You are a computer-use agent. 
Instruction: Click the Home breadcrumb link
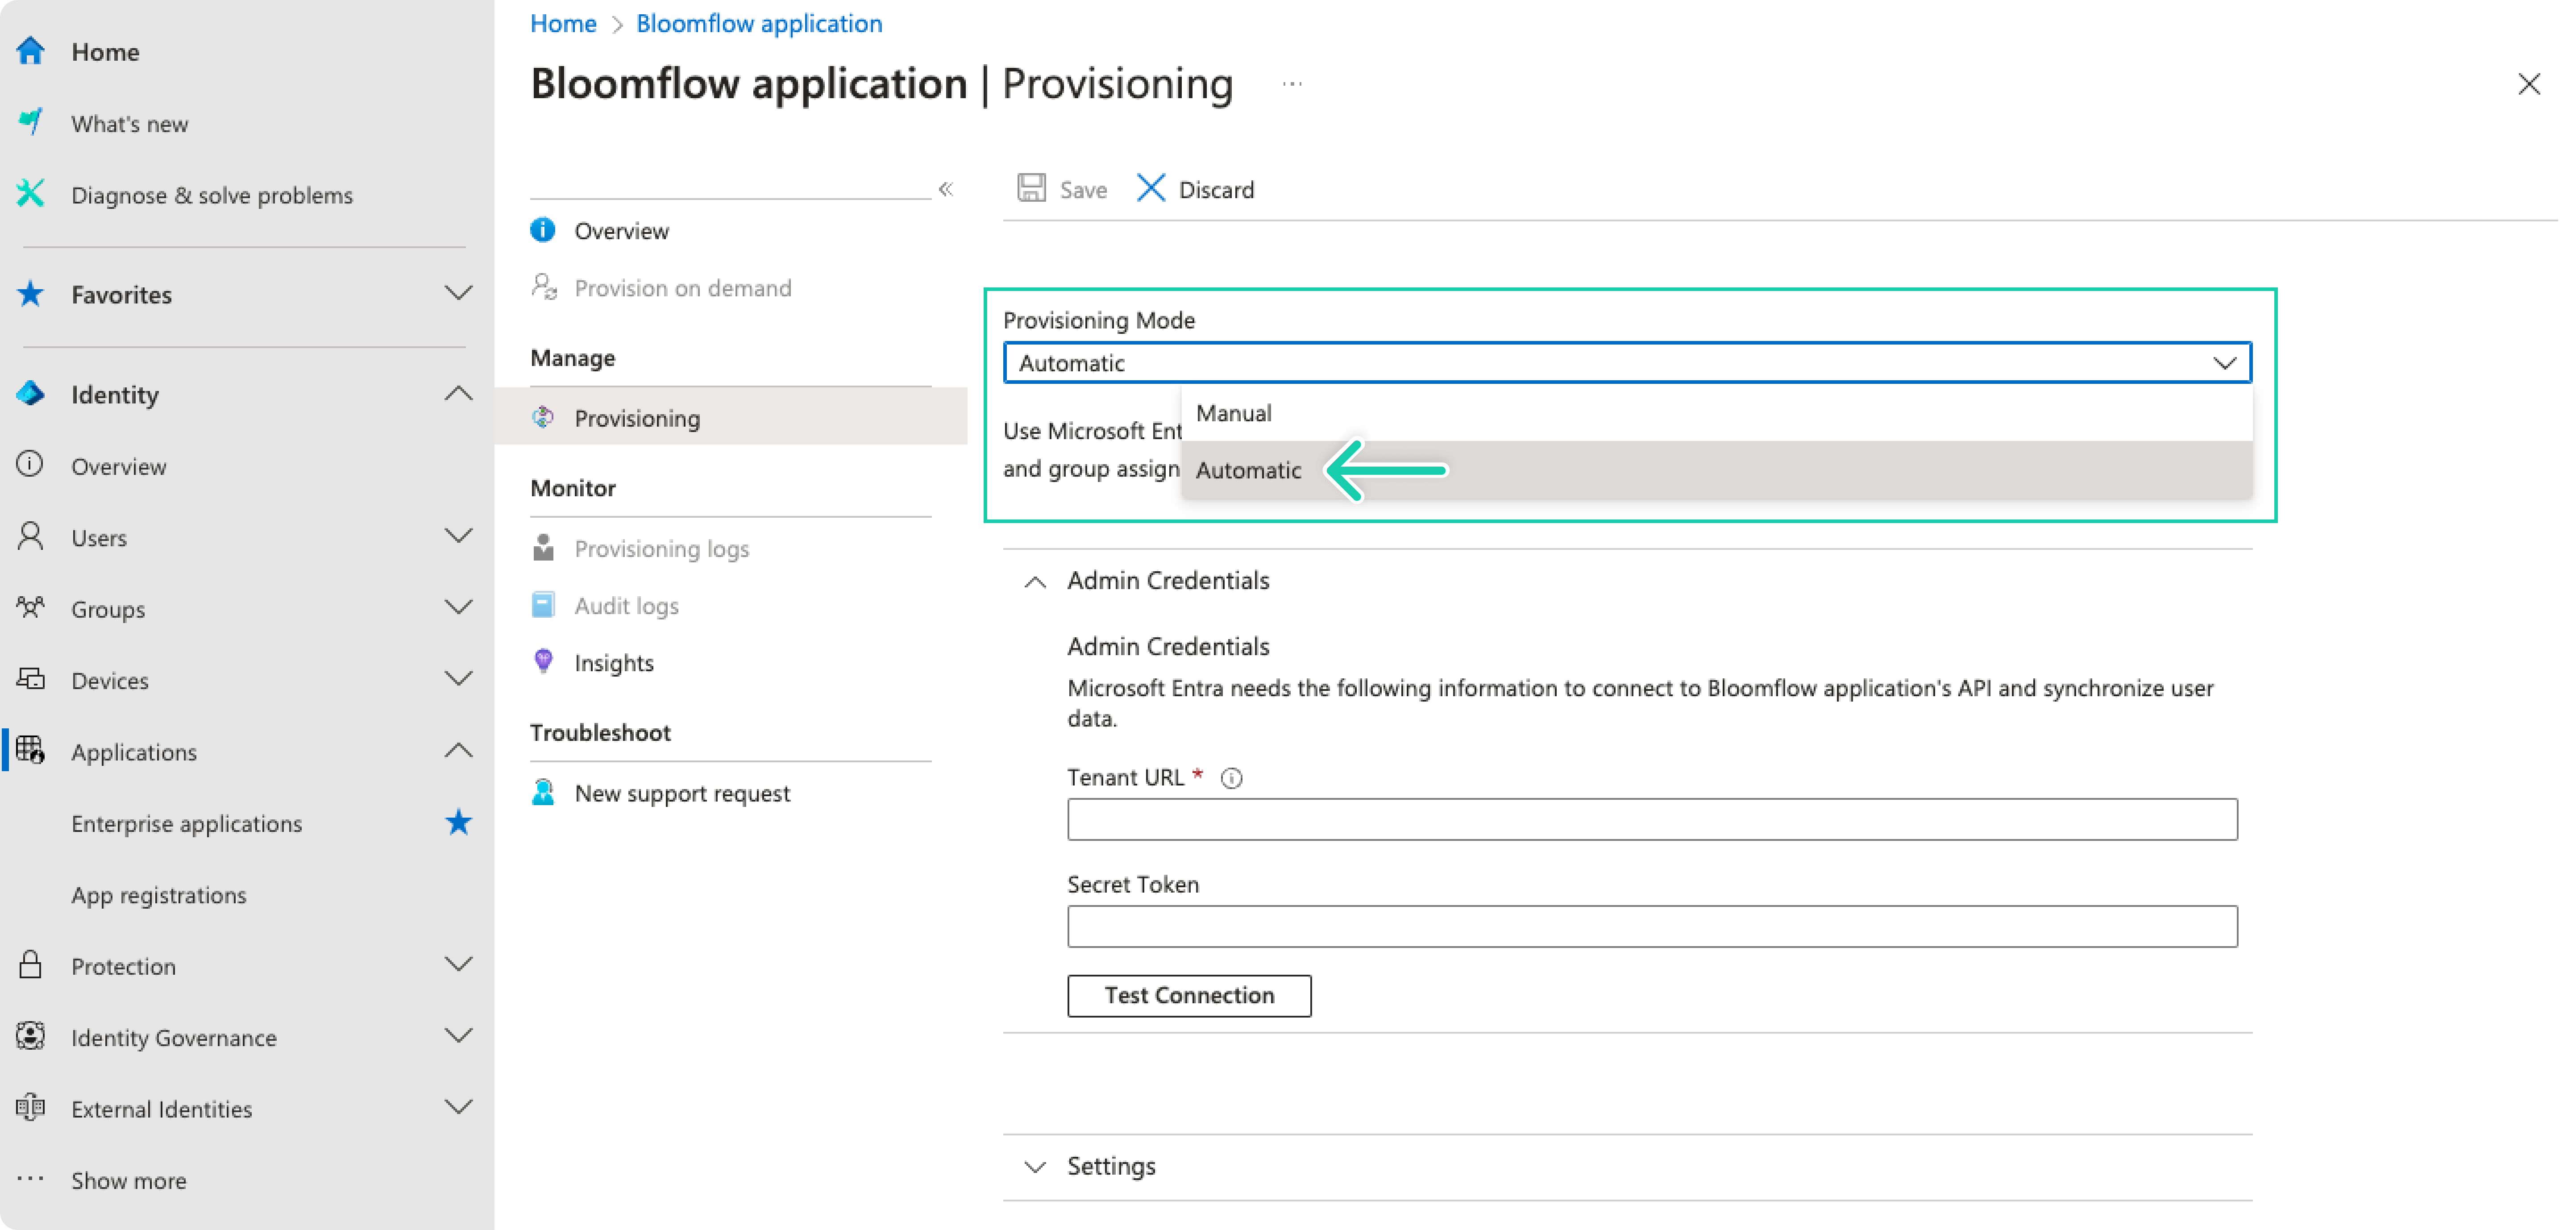coord(563,23)
